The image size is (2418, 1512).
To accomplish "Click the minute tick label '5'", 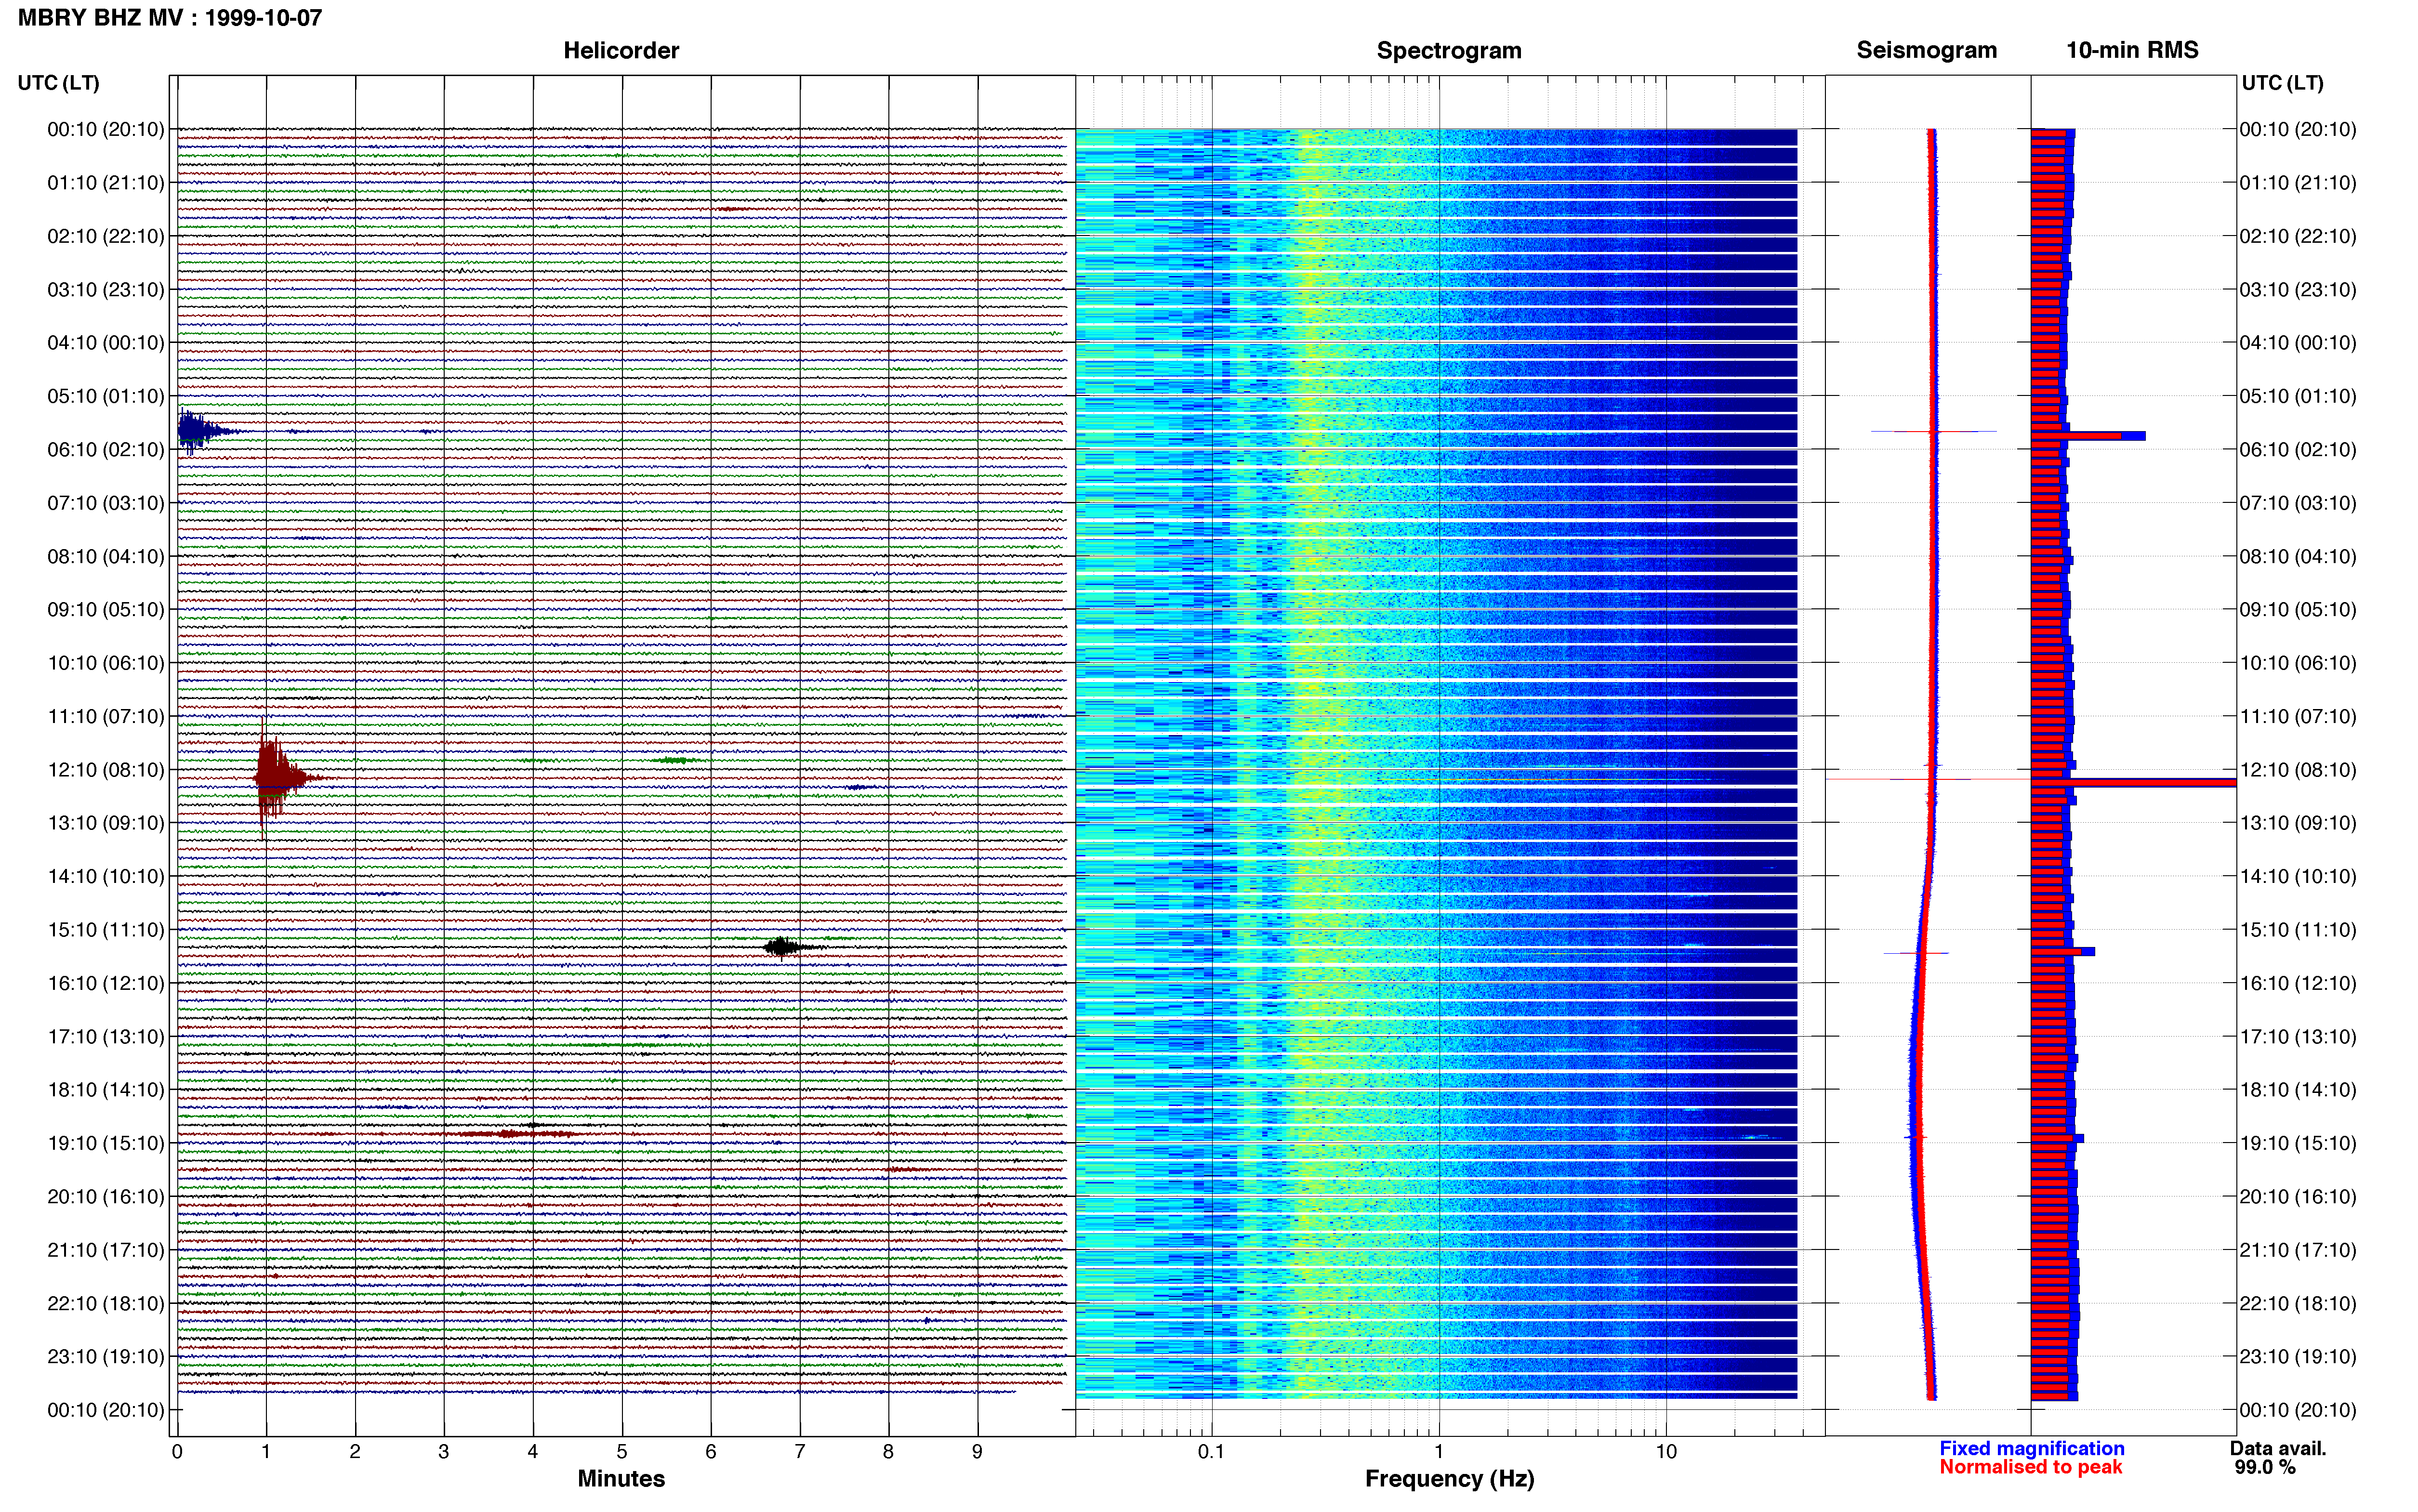I will click(x=622, y=1452).
